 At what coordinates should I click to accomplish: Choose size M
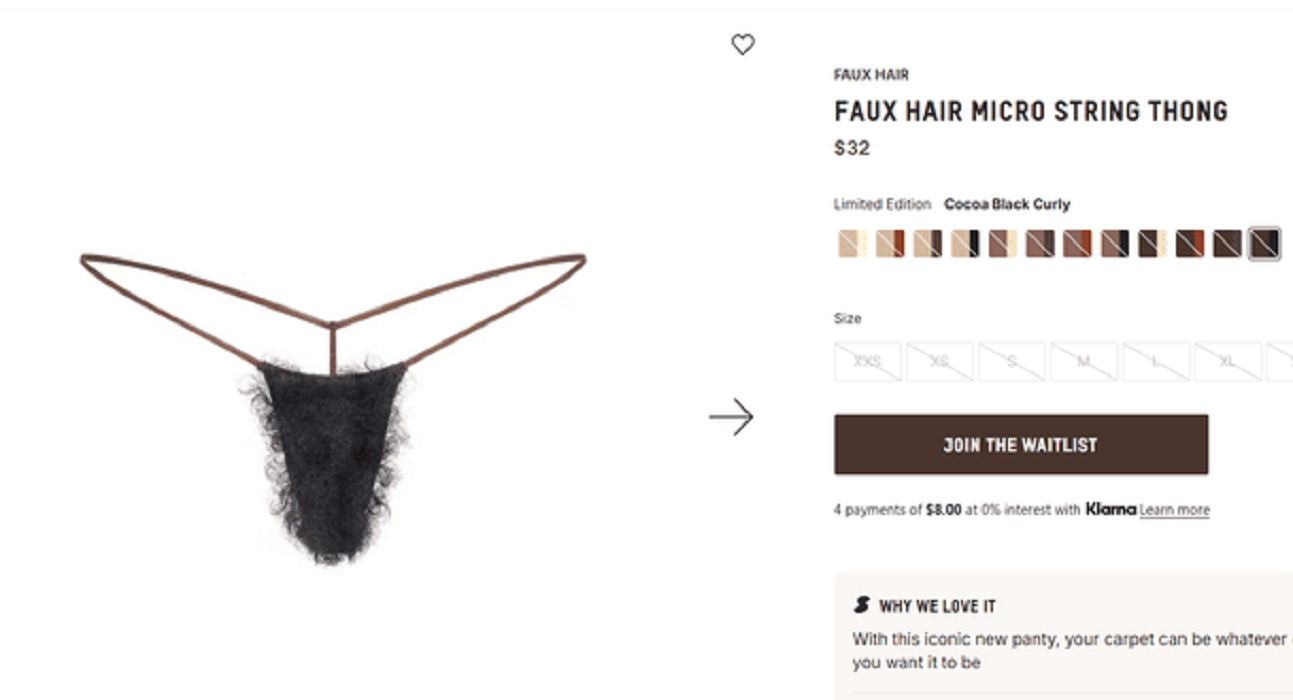tap(1084, 361)
